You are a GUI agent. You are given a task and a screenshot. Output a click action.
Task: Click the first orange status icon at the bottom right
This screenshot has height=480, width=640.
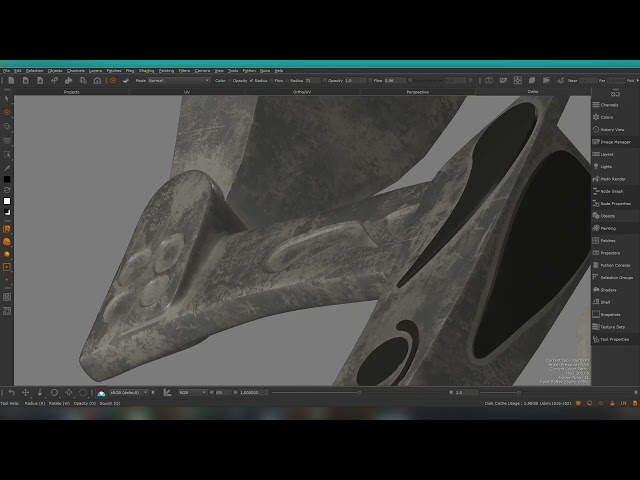(578, 403)
